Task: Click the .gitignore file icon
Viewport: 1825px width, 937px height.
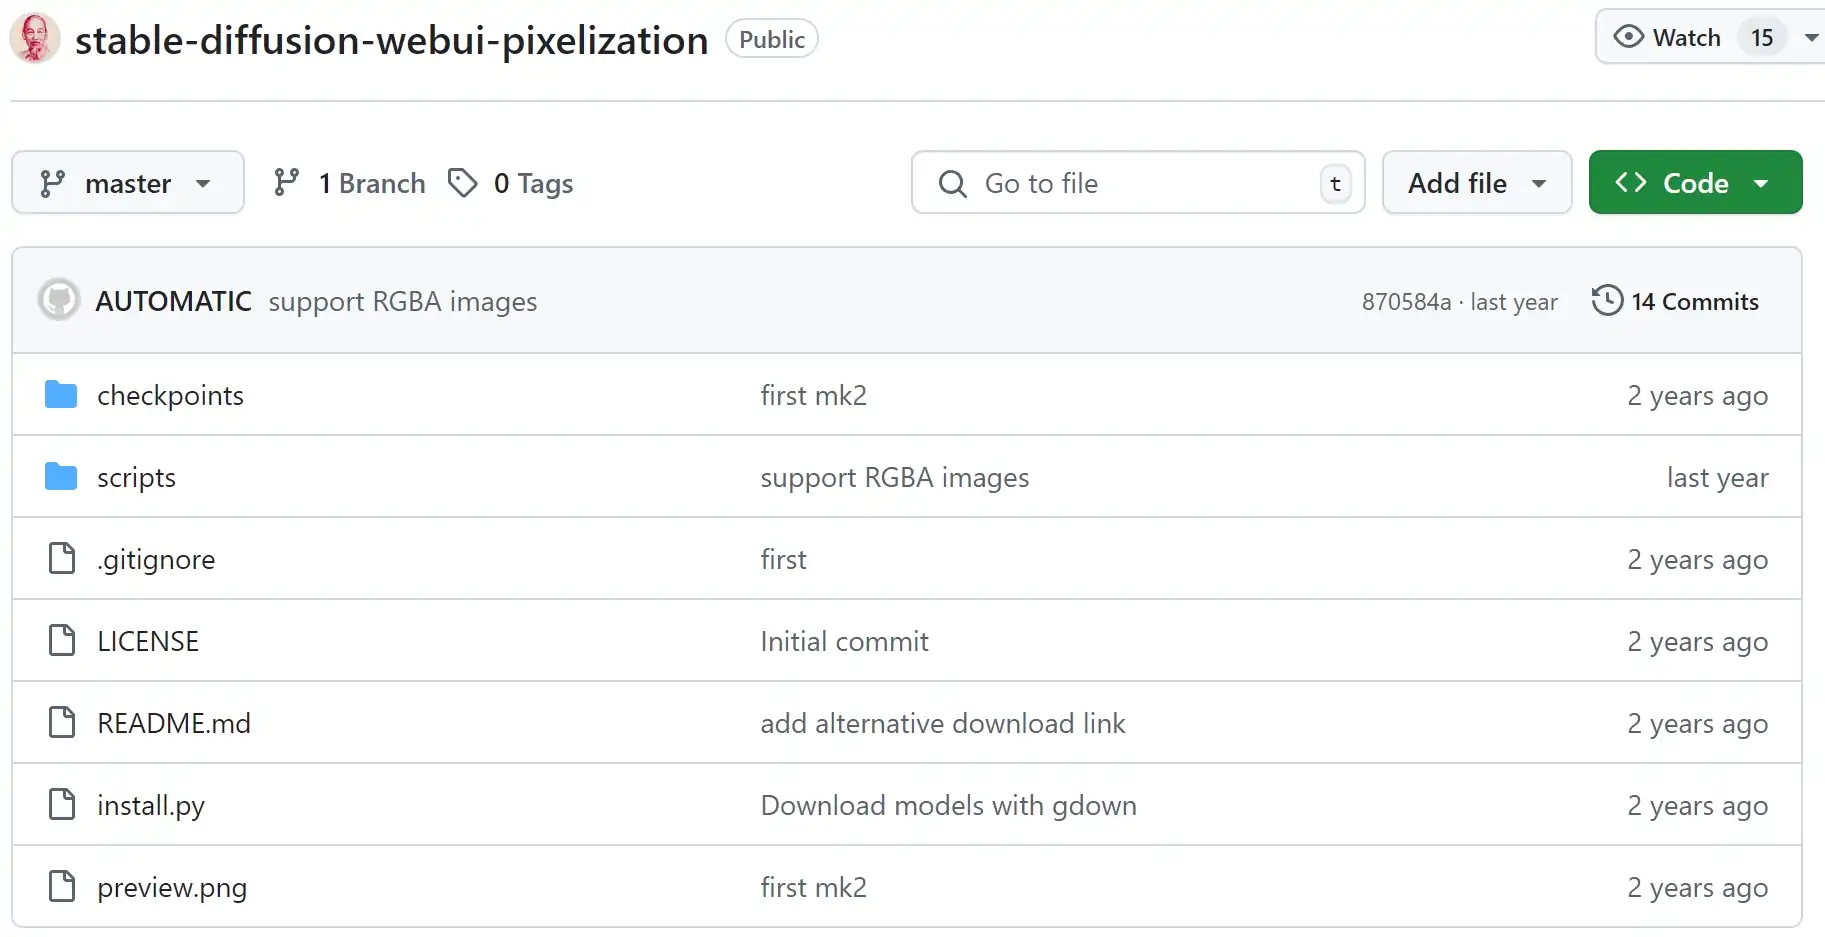Action: [62, 559]
